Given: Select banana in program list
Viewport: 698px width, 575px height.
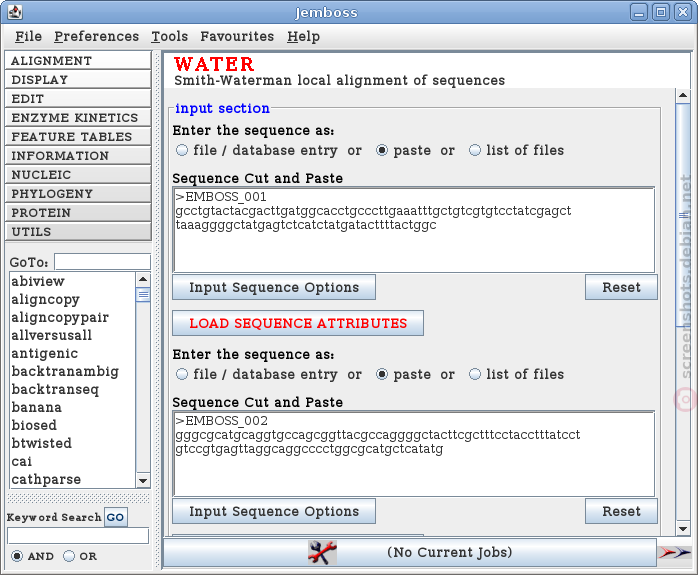Looking at the screenshot, I should 72,407.
